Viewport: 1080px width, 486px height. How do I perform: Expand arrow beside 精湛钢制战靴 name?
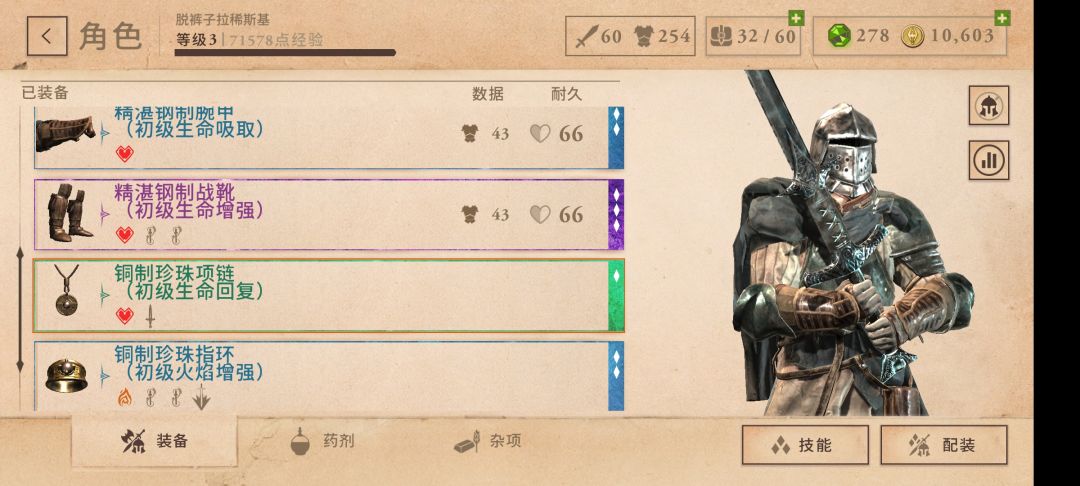click(x=105, y=215)
